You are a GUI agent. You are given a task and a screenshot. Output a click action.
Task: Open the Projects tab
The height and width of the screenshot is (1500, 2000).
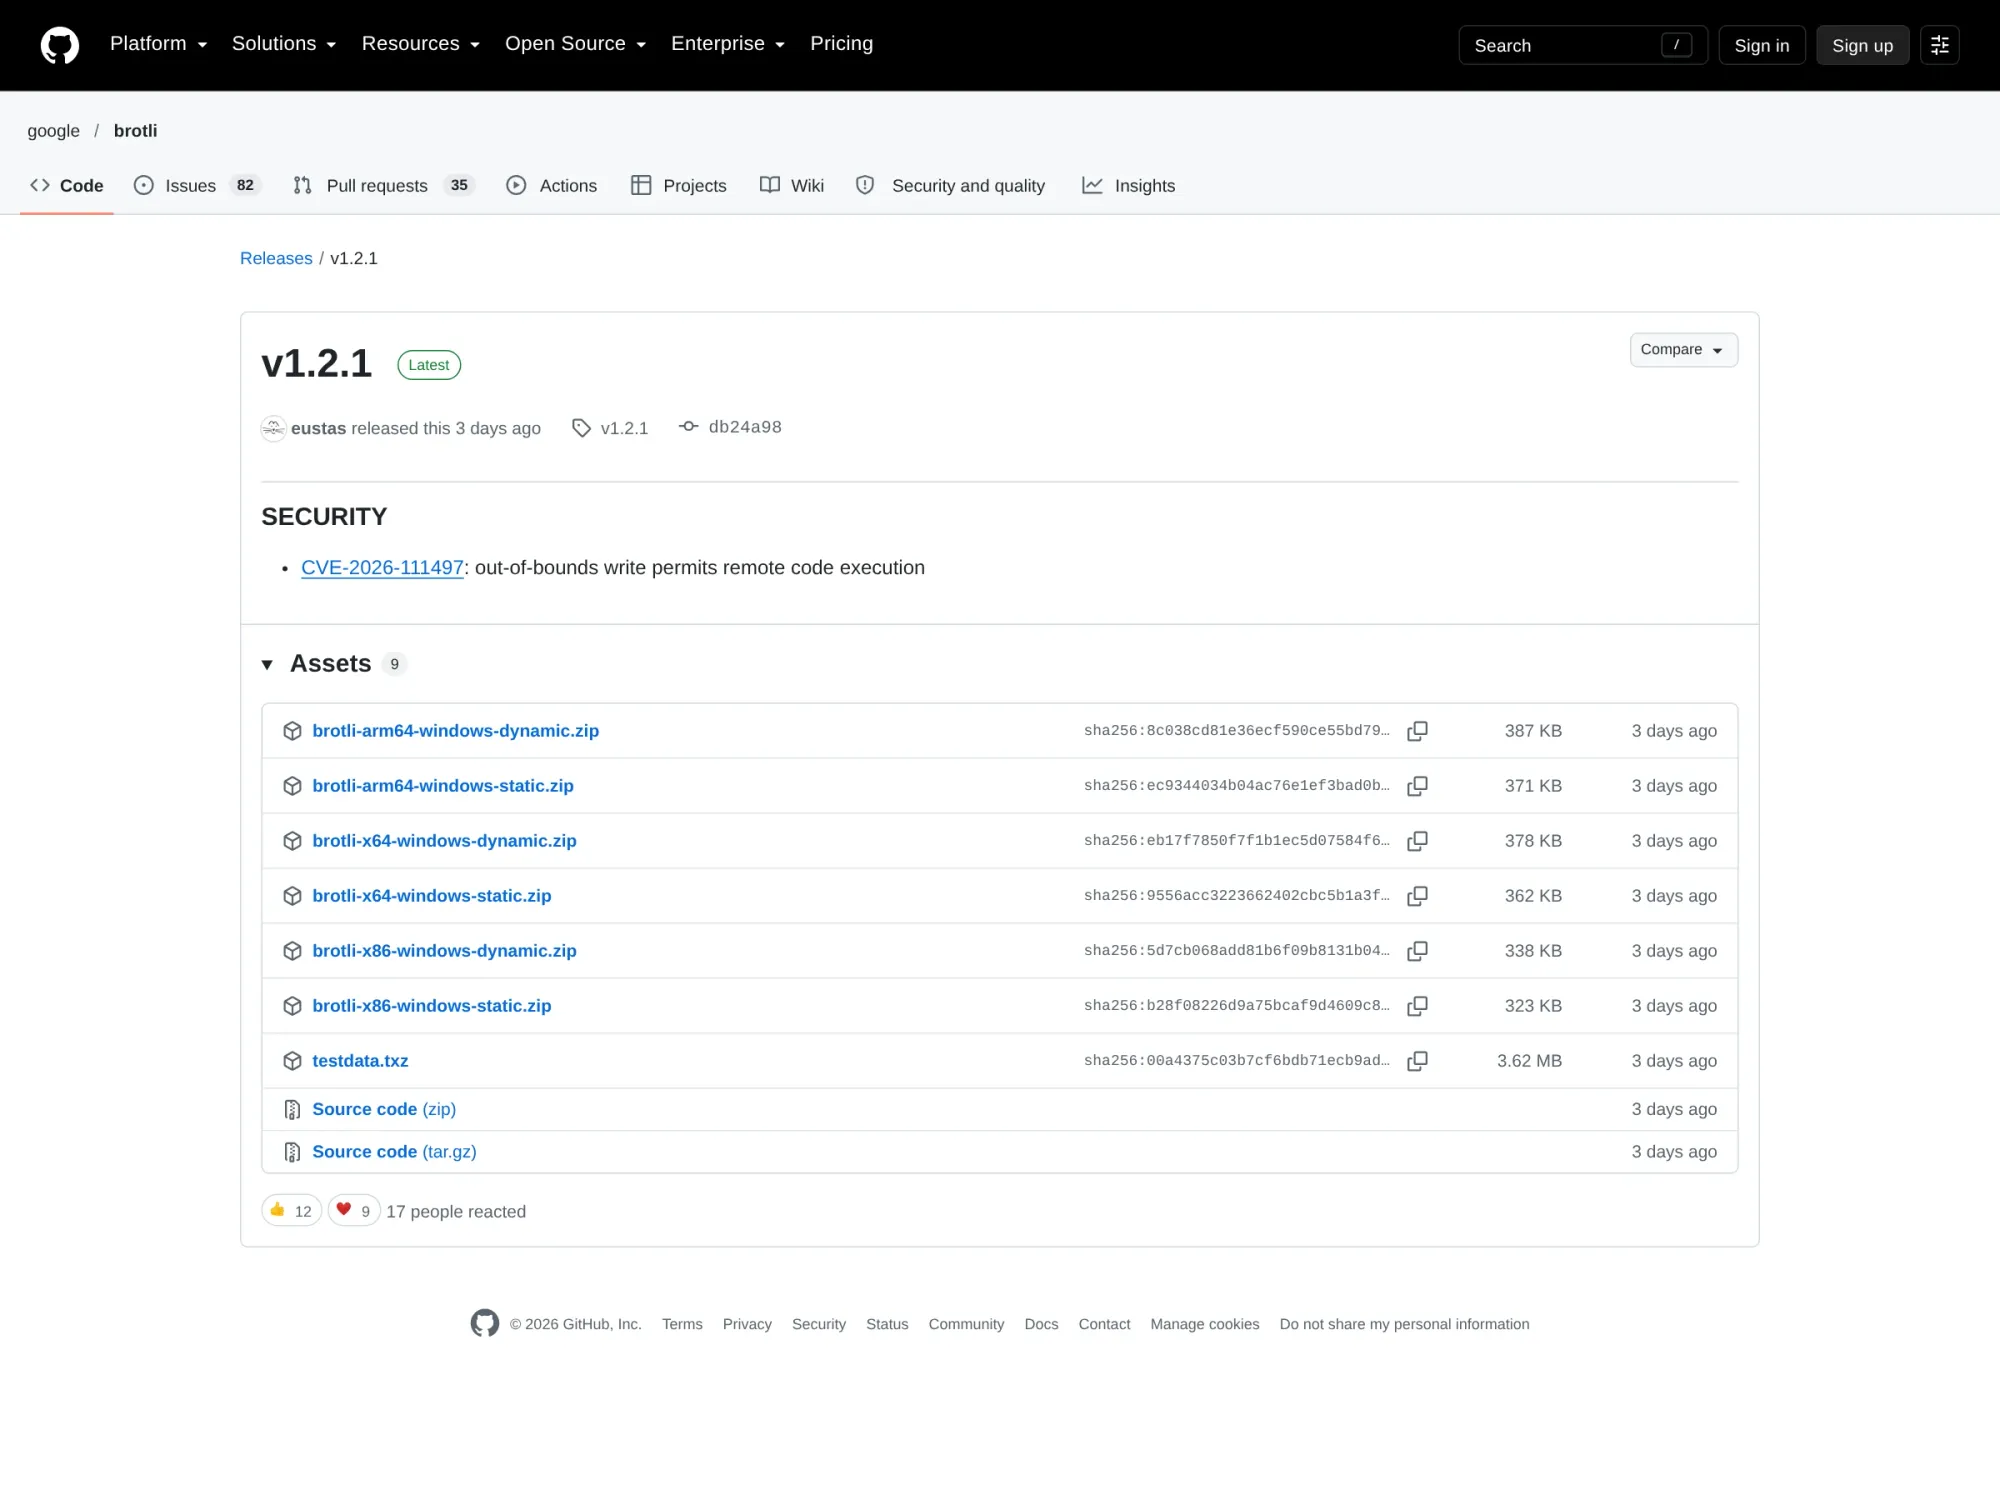(x=679, y=185)
